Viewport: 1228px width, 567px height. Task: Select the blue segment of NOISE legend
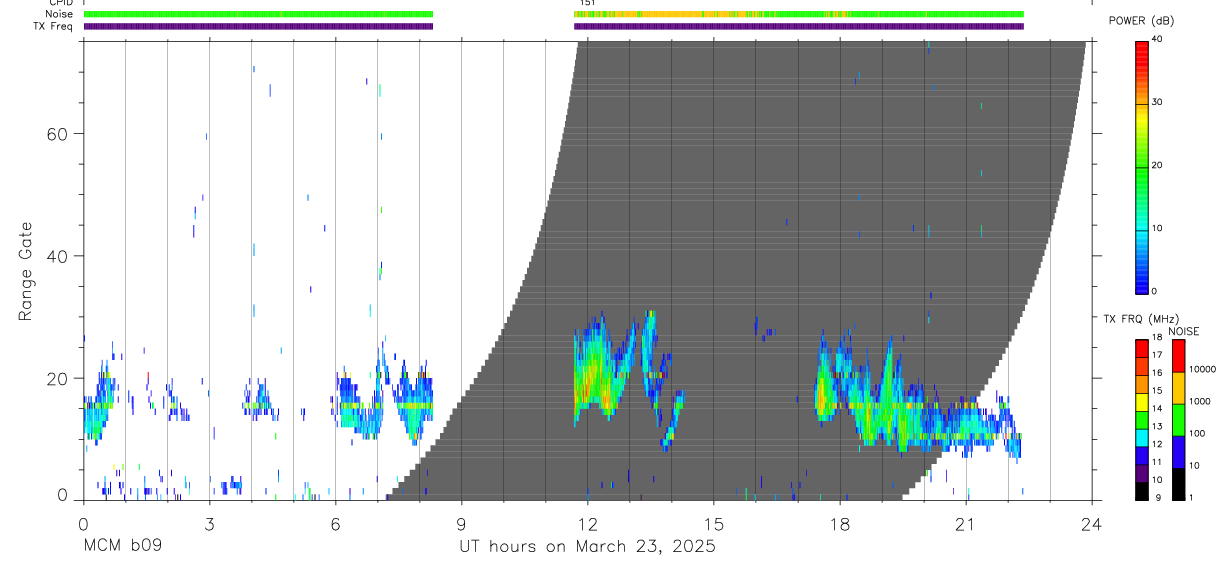click(x=1179, y=451)
